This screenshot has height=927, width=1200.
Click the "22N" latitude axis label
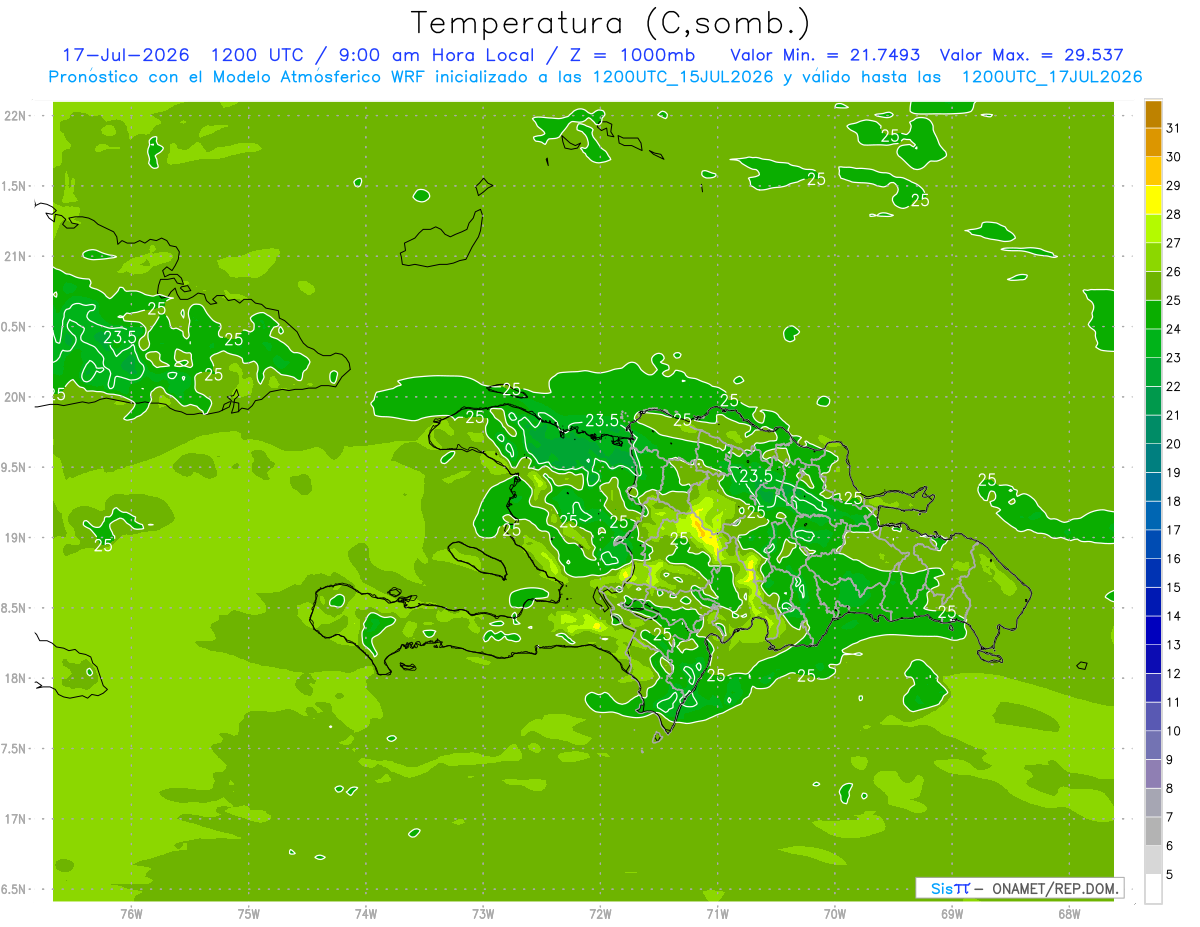pyautogui.click(x=17, y=116)
